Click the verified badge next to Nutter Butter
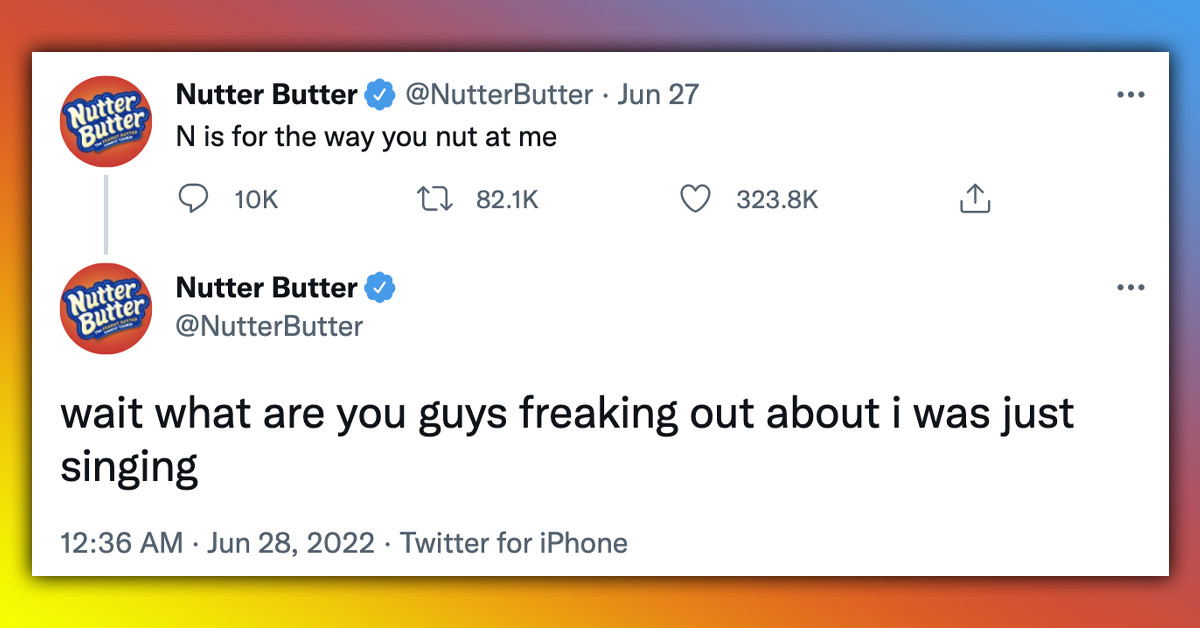Screen dimensions: 1200x628 click(379, 93)
